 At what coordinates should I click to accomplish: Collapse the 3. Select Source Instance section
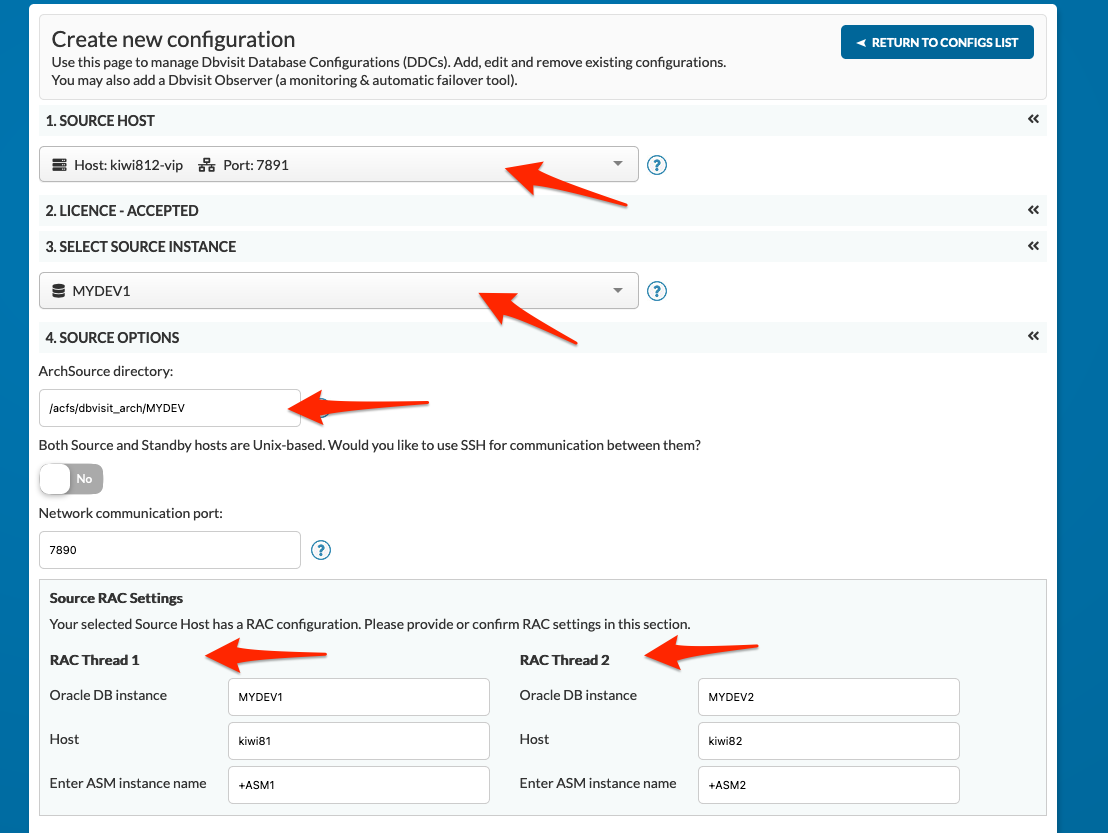pyautogui.click(x=1033, y=246)
